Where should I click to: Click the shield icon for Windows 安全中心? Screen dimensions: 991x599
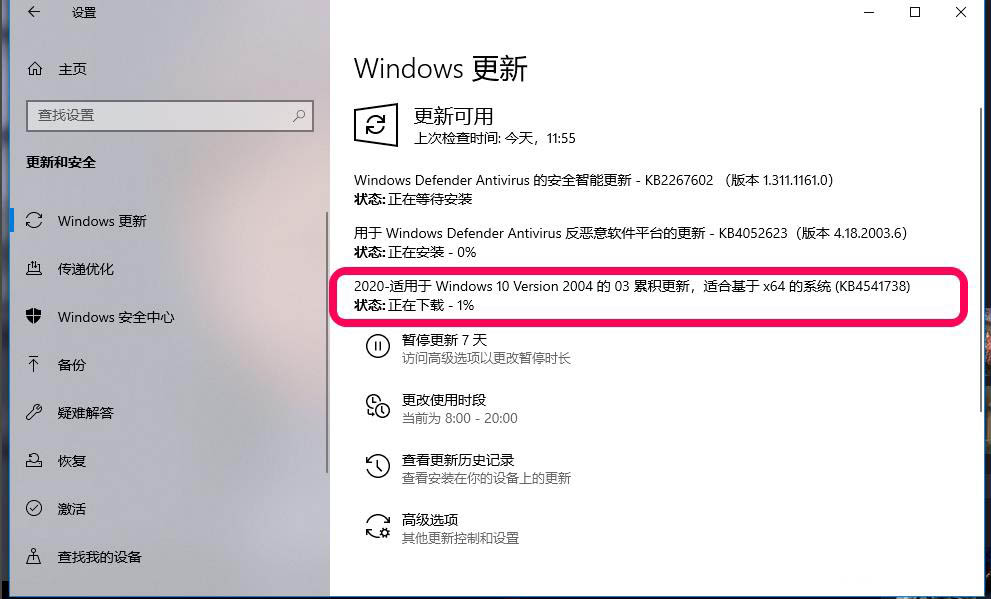click(x=34, y=316)
